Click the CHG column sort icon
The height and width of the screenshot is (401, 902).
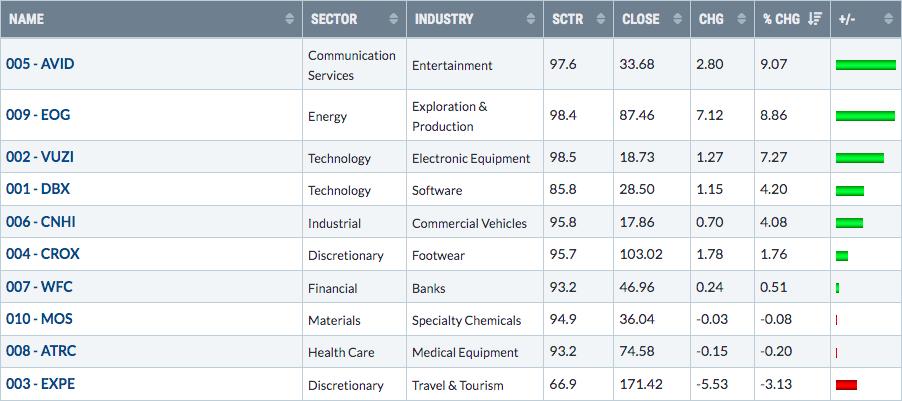coord(742,19)
